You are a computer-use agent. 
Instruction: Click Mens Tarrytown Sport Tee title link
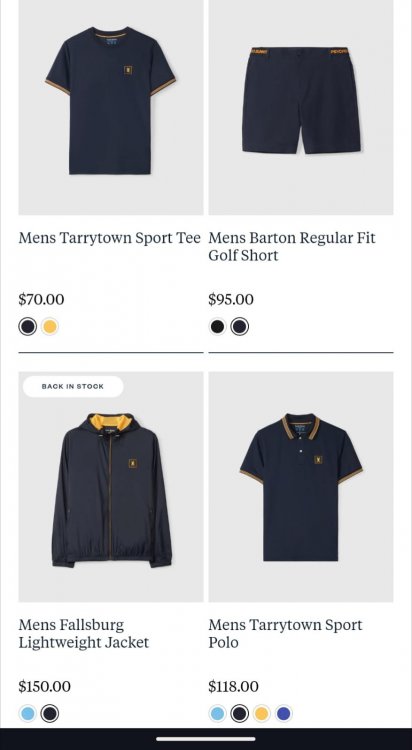(x=109, y=238)
